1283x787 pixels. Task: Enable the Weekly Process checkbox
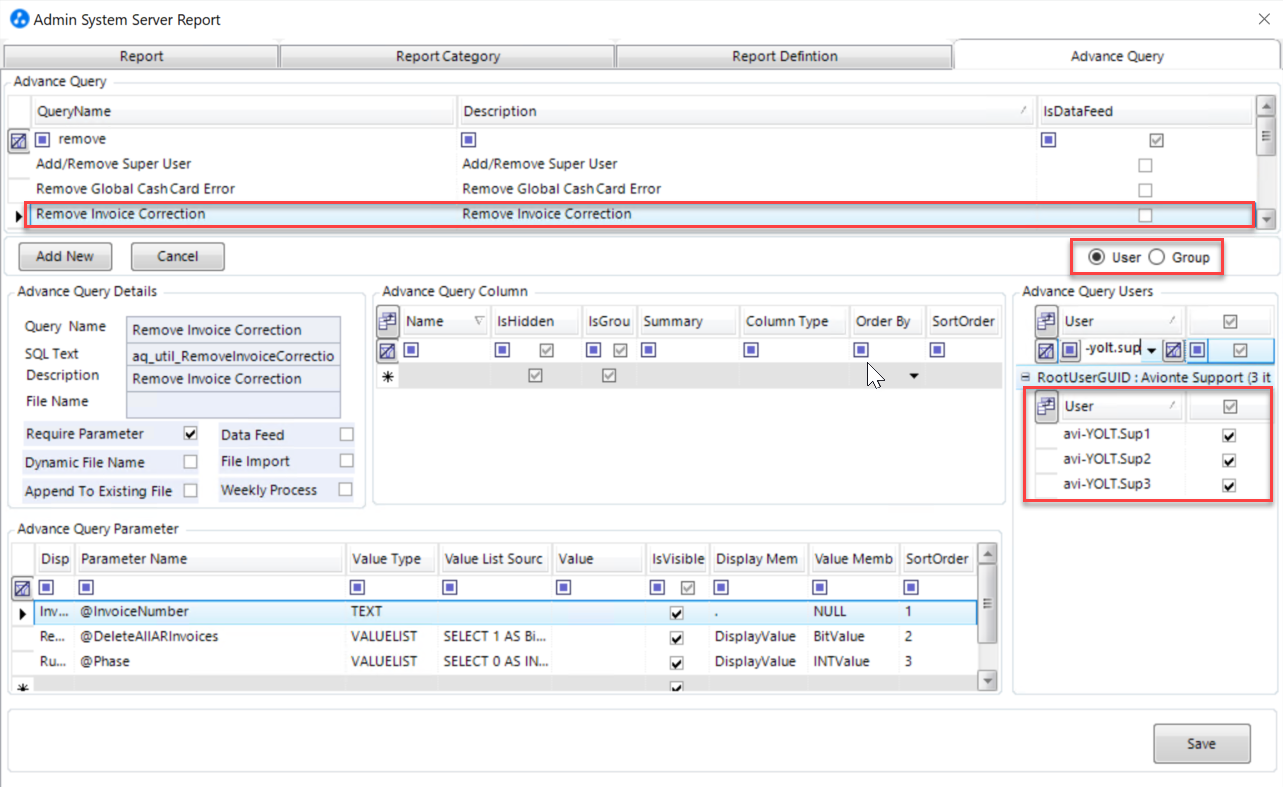point(346,490)
